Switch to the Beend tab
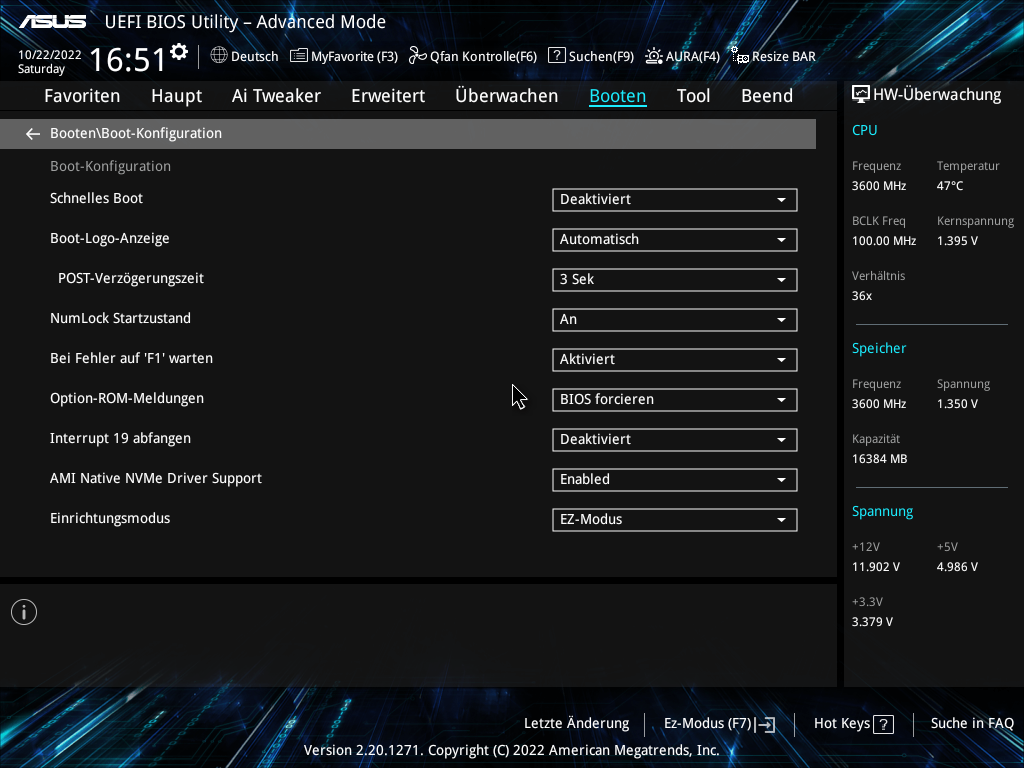 point(767,96)
